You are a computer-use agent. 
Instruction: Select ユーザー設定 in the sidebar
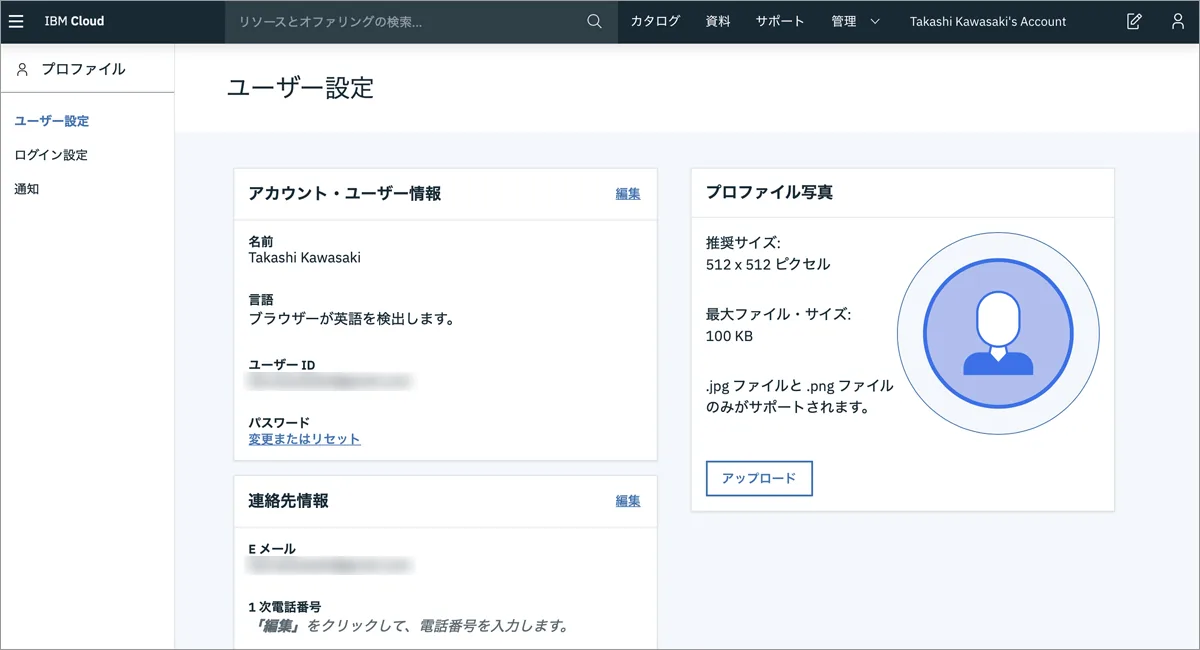point(52,121)
